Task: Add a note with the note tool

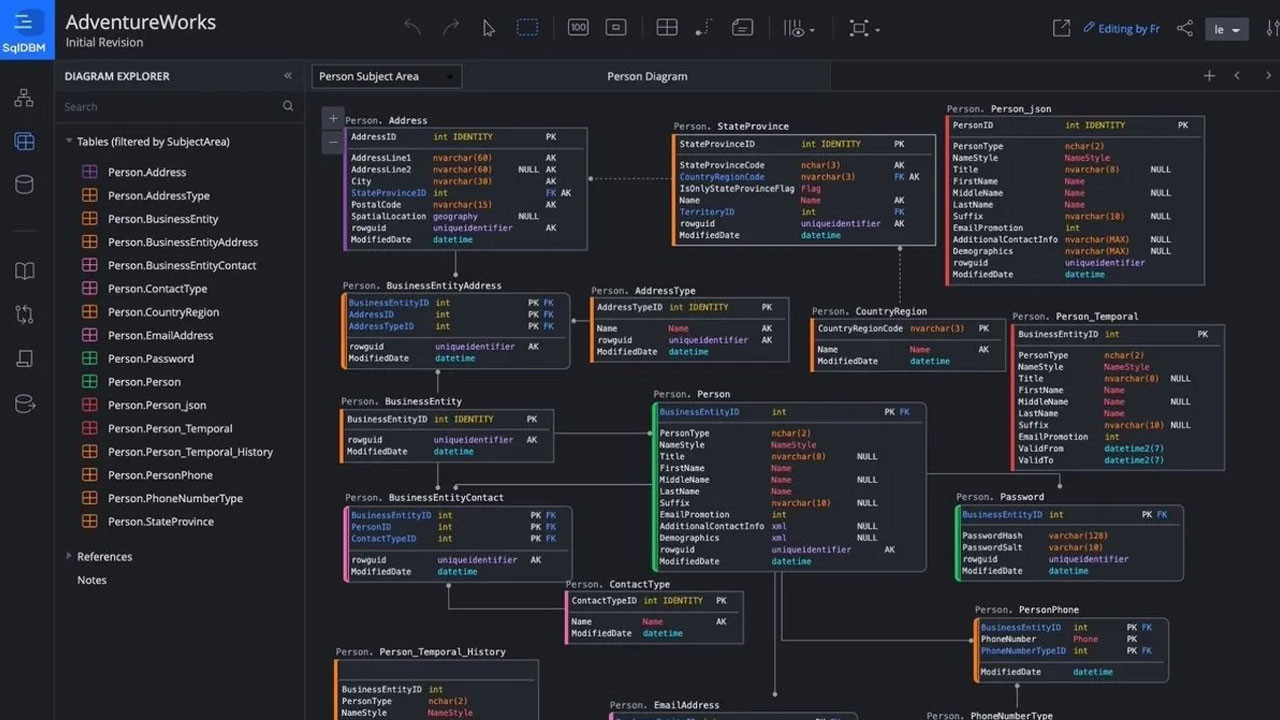Action: point(742,28)
